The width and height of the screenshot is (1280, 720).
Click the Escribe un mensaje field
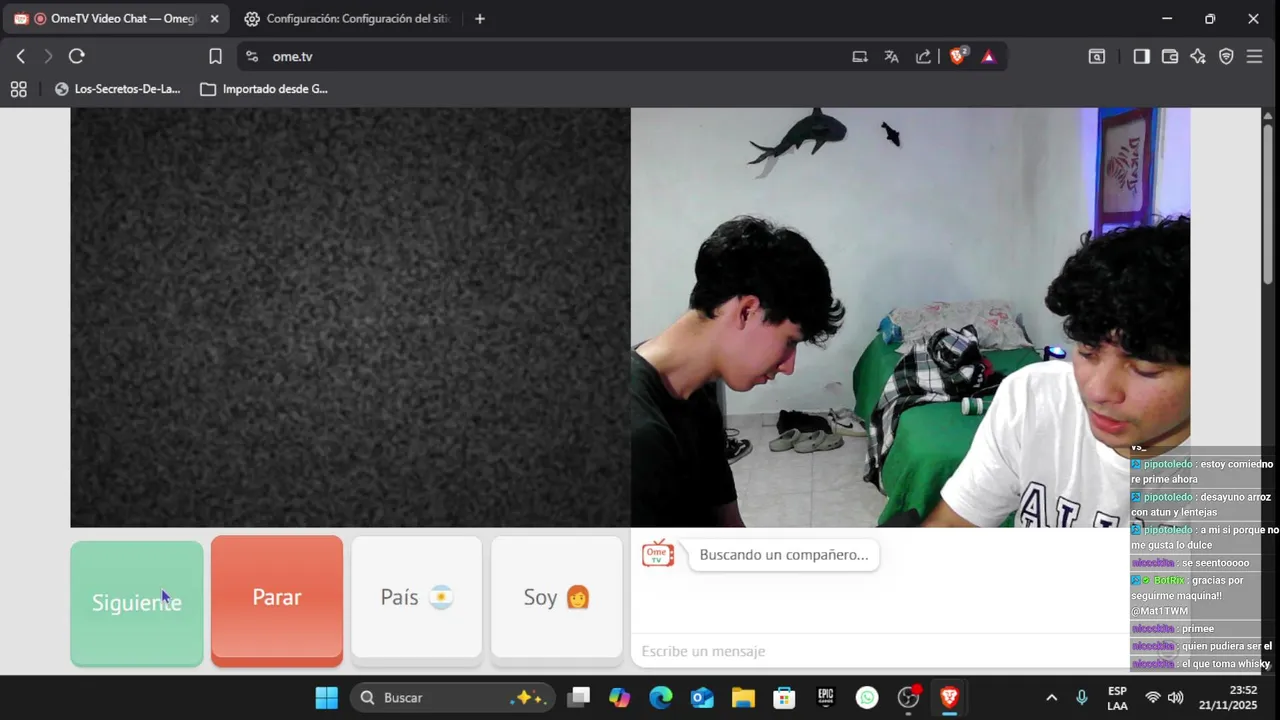click(x=880, y=651)
